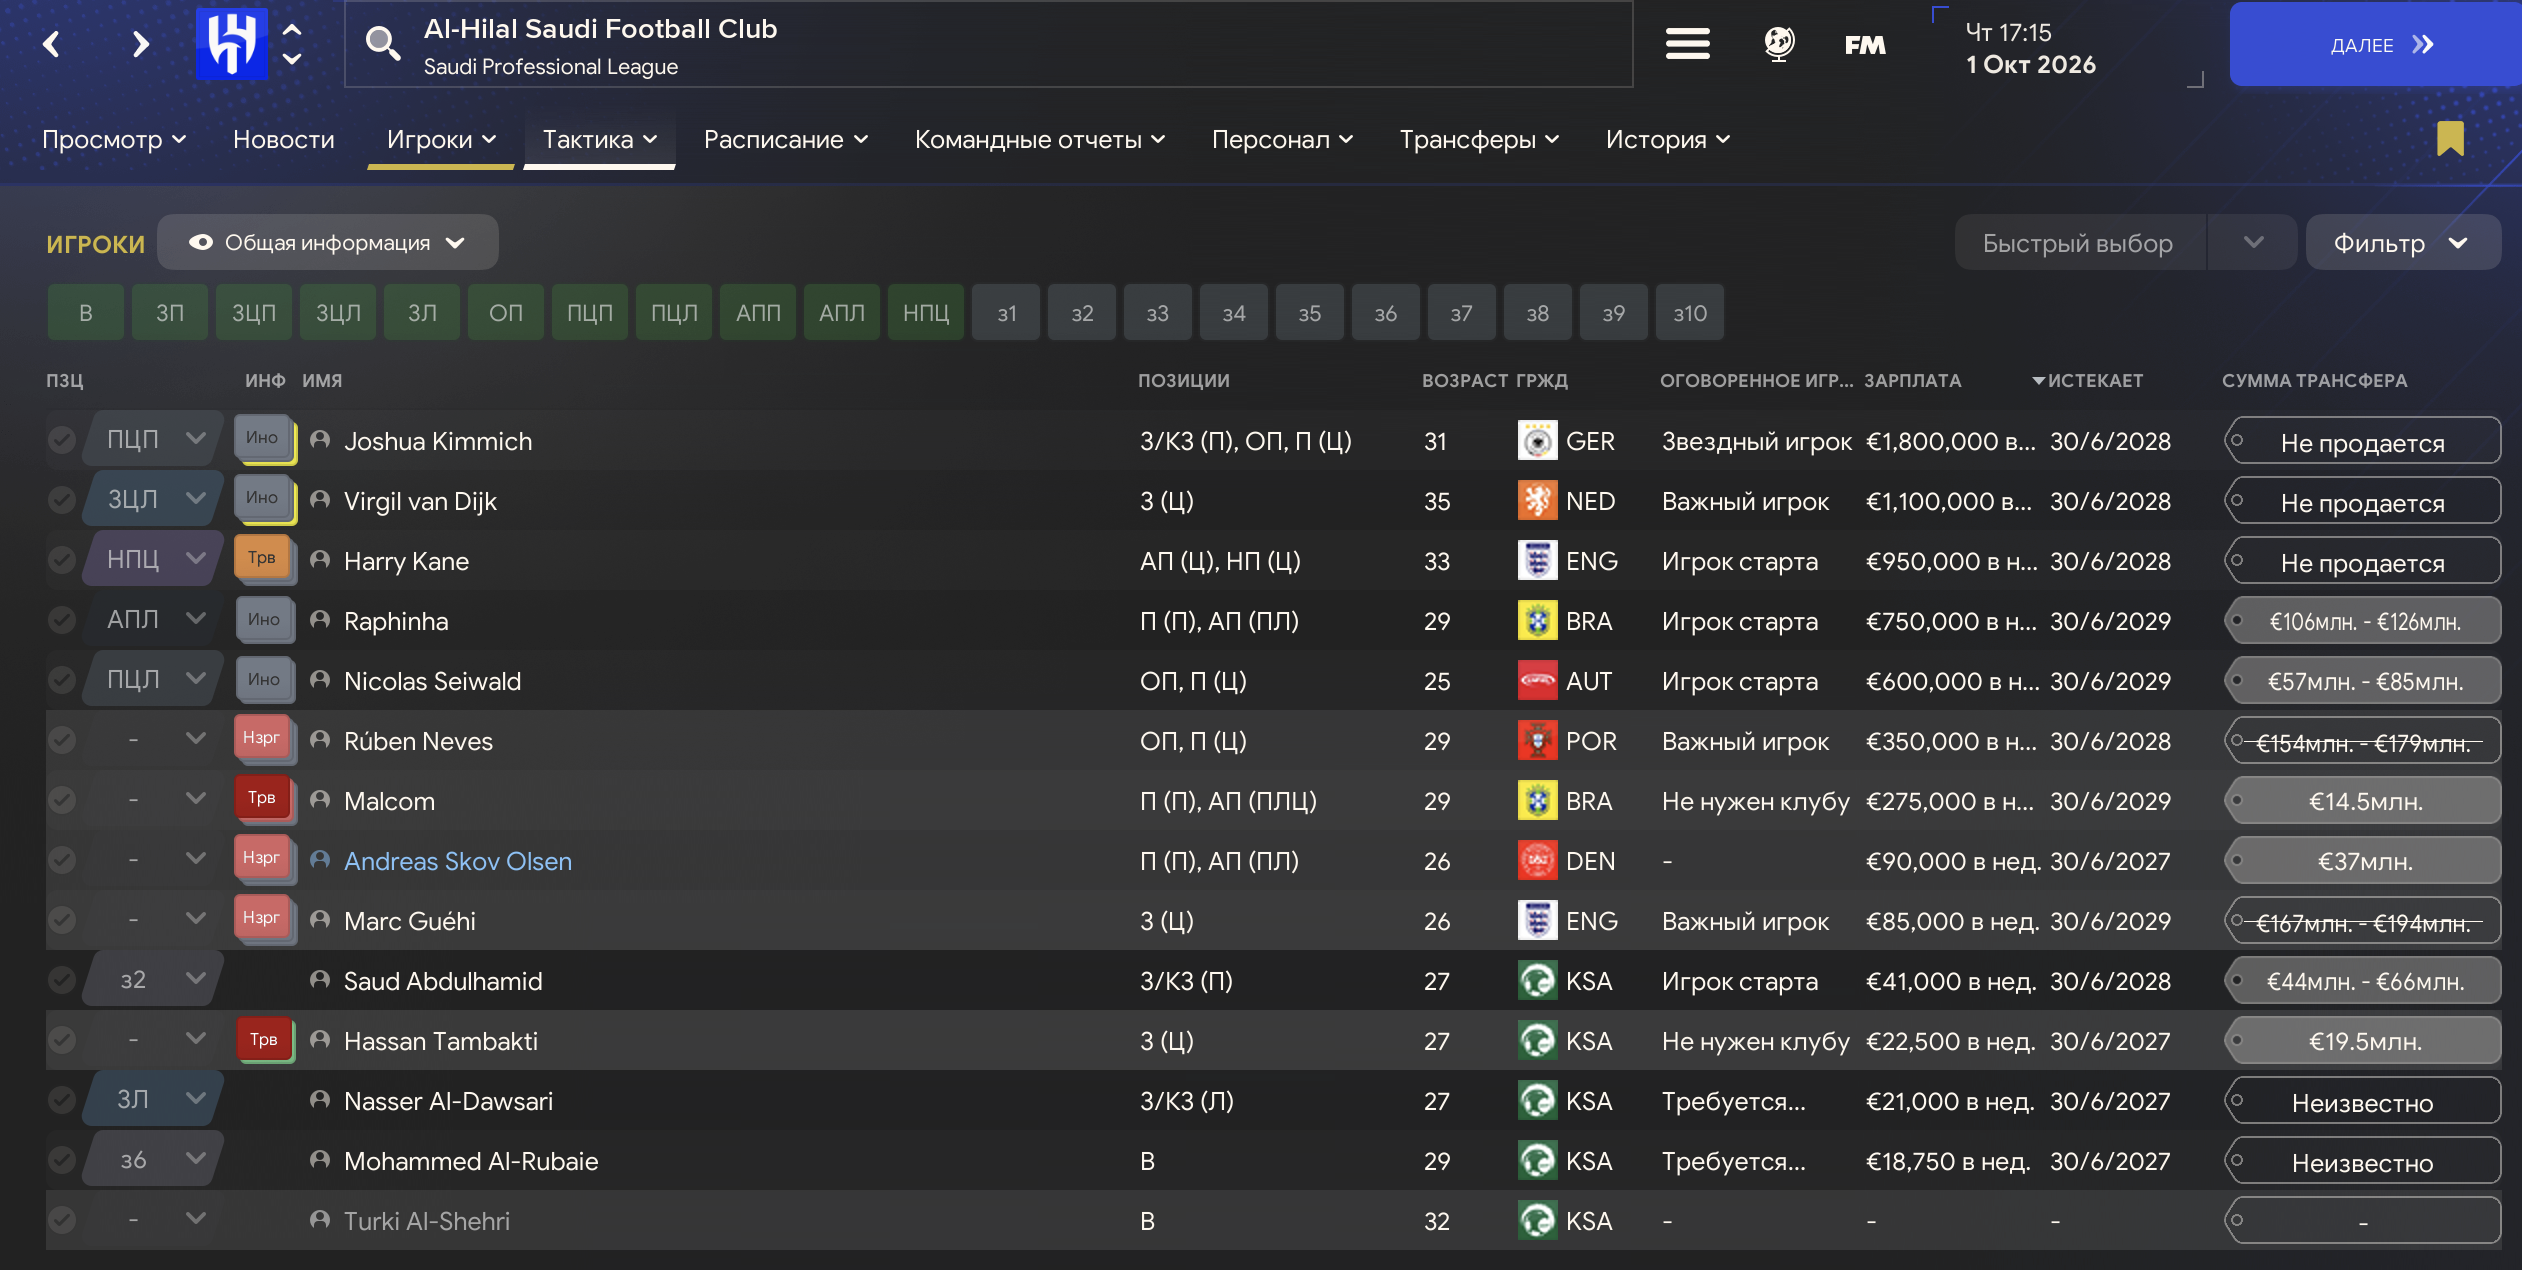Toggle selection circle for Nicolas Seiwald

click(x=62, y=680)
